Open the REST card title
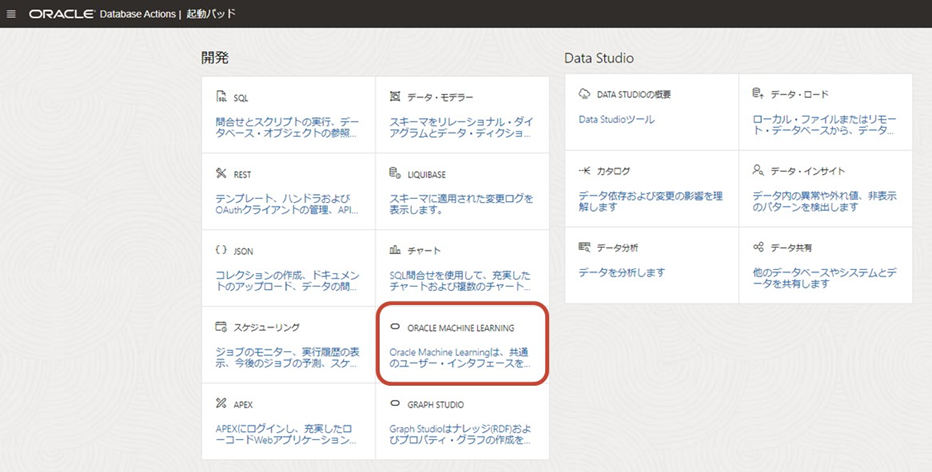The width and height of the screenshot is (932, 472). point(243,175)
